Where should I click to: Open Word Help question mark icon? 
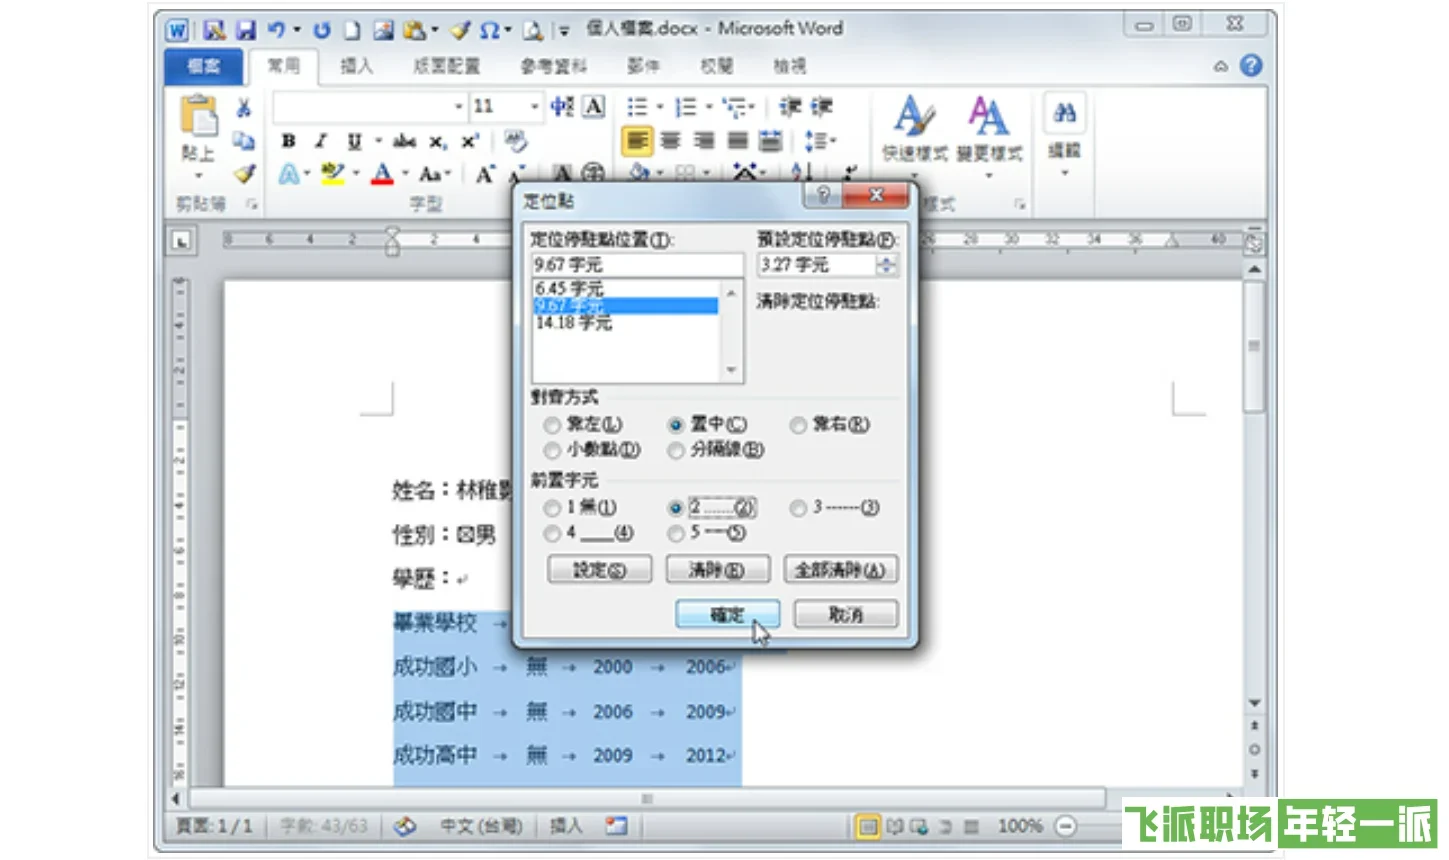point(1251,66)
